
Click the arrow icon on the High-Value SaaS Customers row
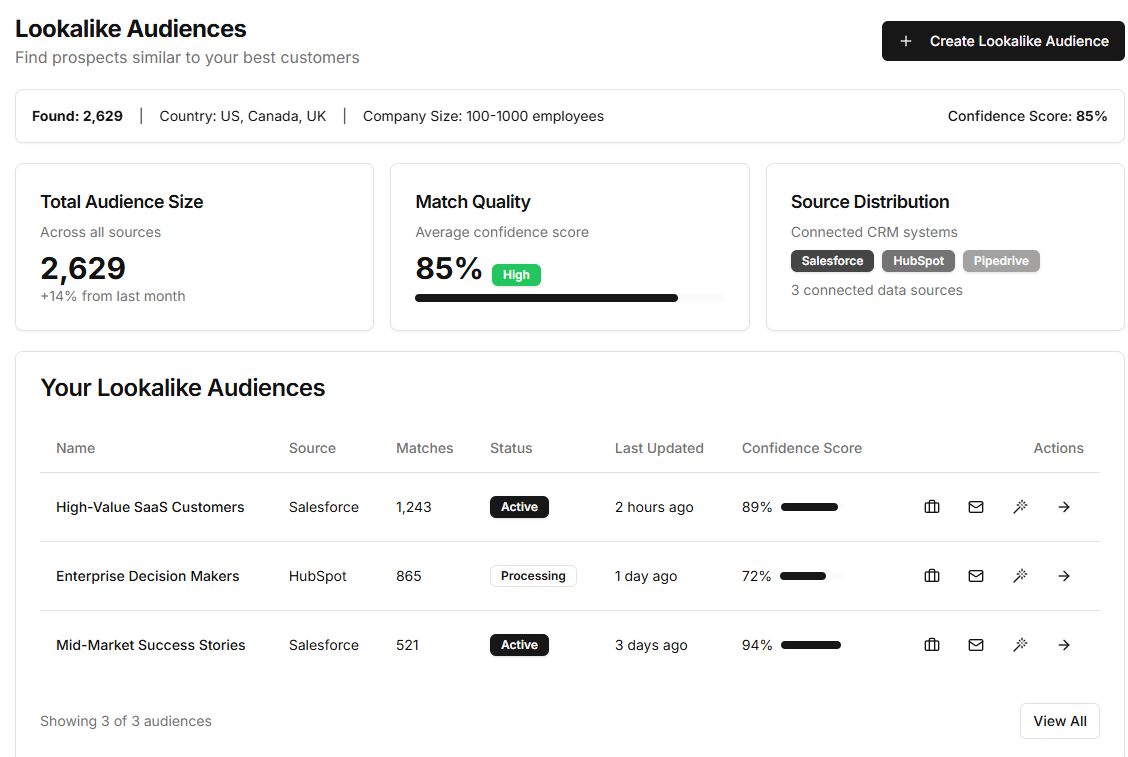pos(1063,507)
